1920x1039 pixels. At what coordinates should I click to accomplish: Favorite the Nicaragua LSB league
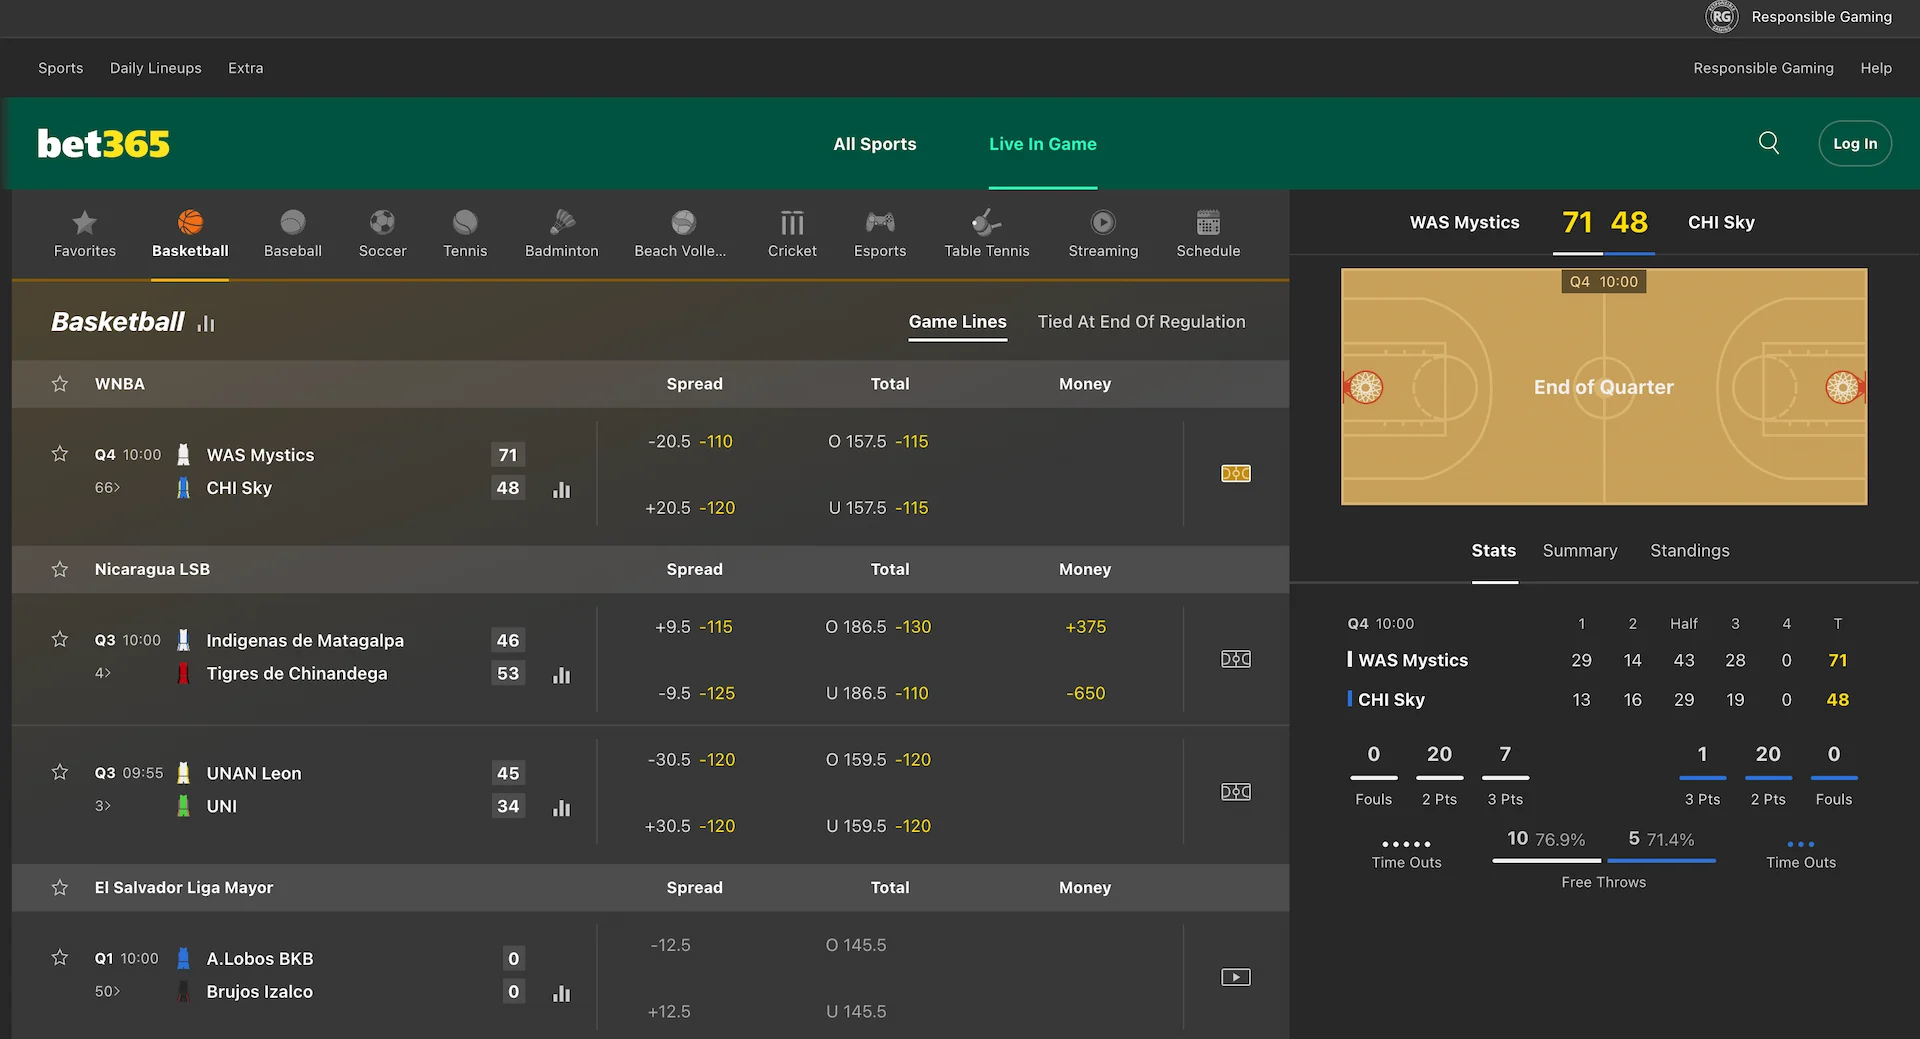pos(60,569)
